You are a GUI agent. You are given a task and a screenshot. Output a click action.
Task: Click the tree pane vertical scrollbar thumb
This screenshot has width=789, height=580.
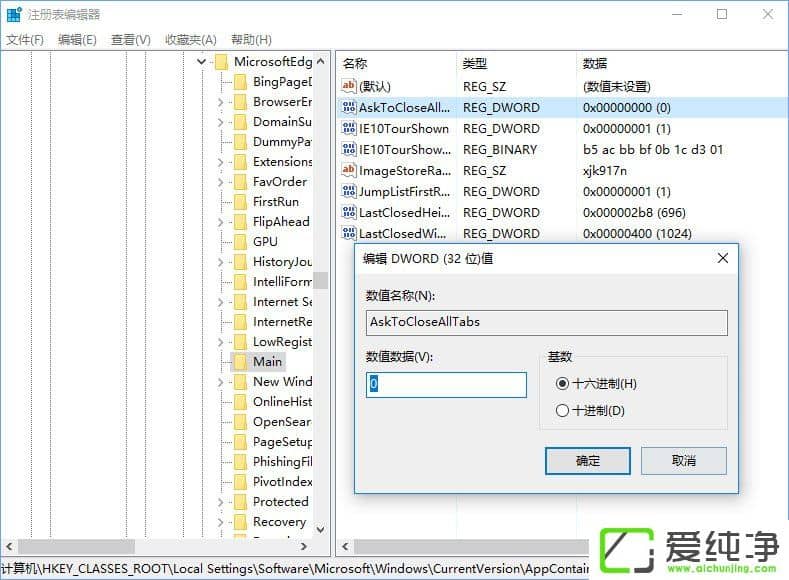pos(321,280)
